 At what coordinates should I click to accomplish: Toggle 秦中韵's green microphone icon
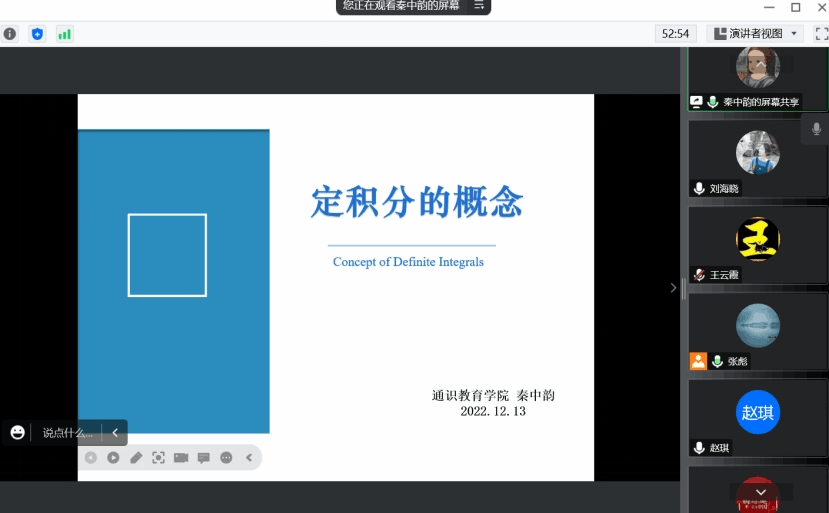pyautogui.click(x=713, y=102)
